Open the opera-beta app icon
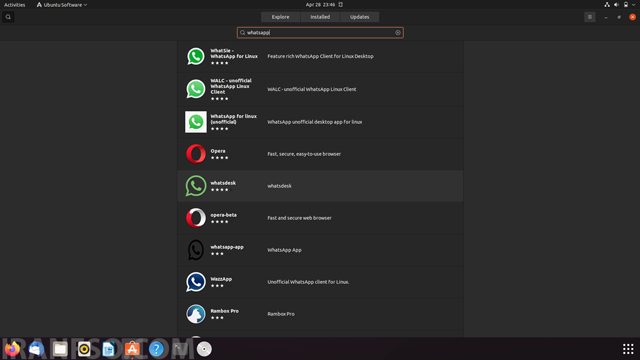The width and height of the screenshot is (640, 360). tap(196, 218)
